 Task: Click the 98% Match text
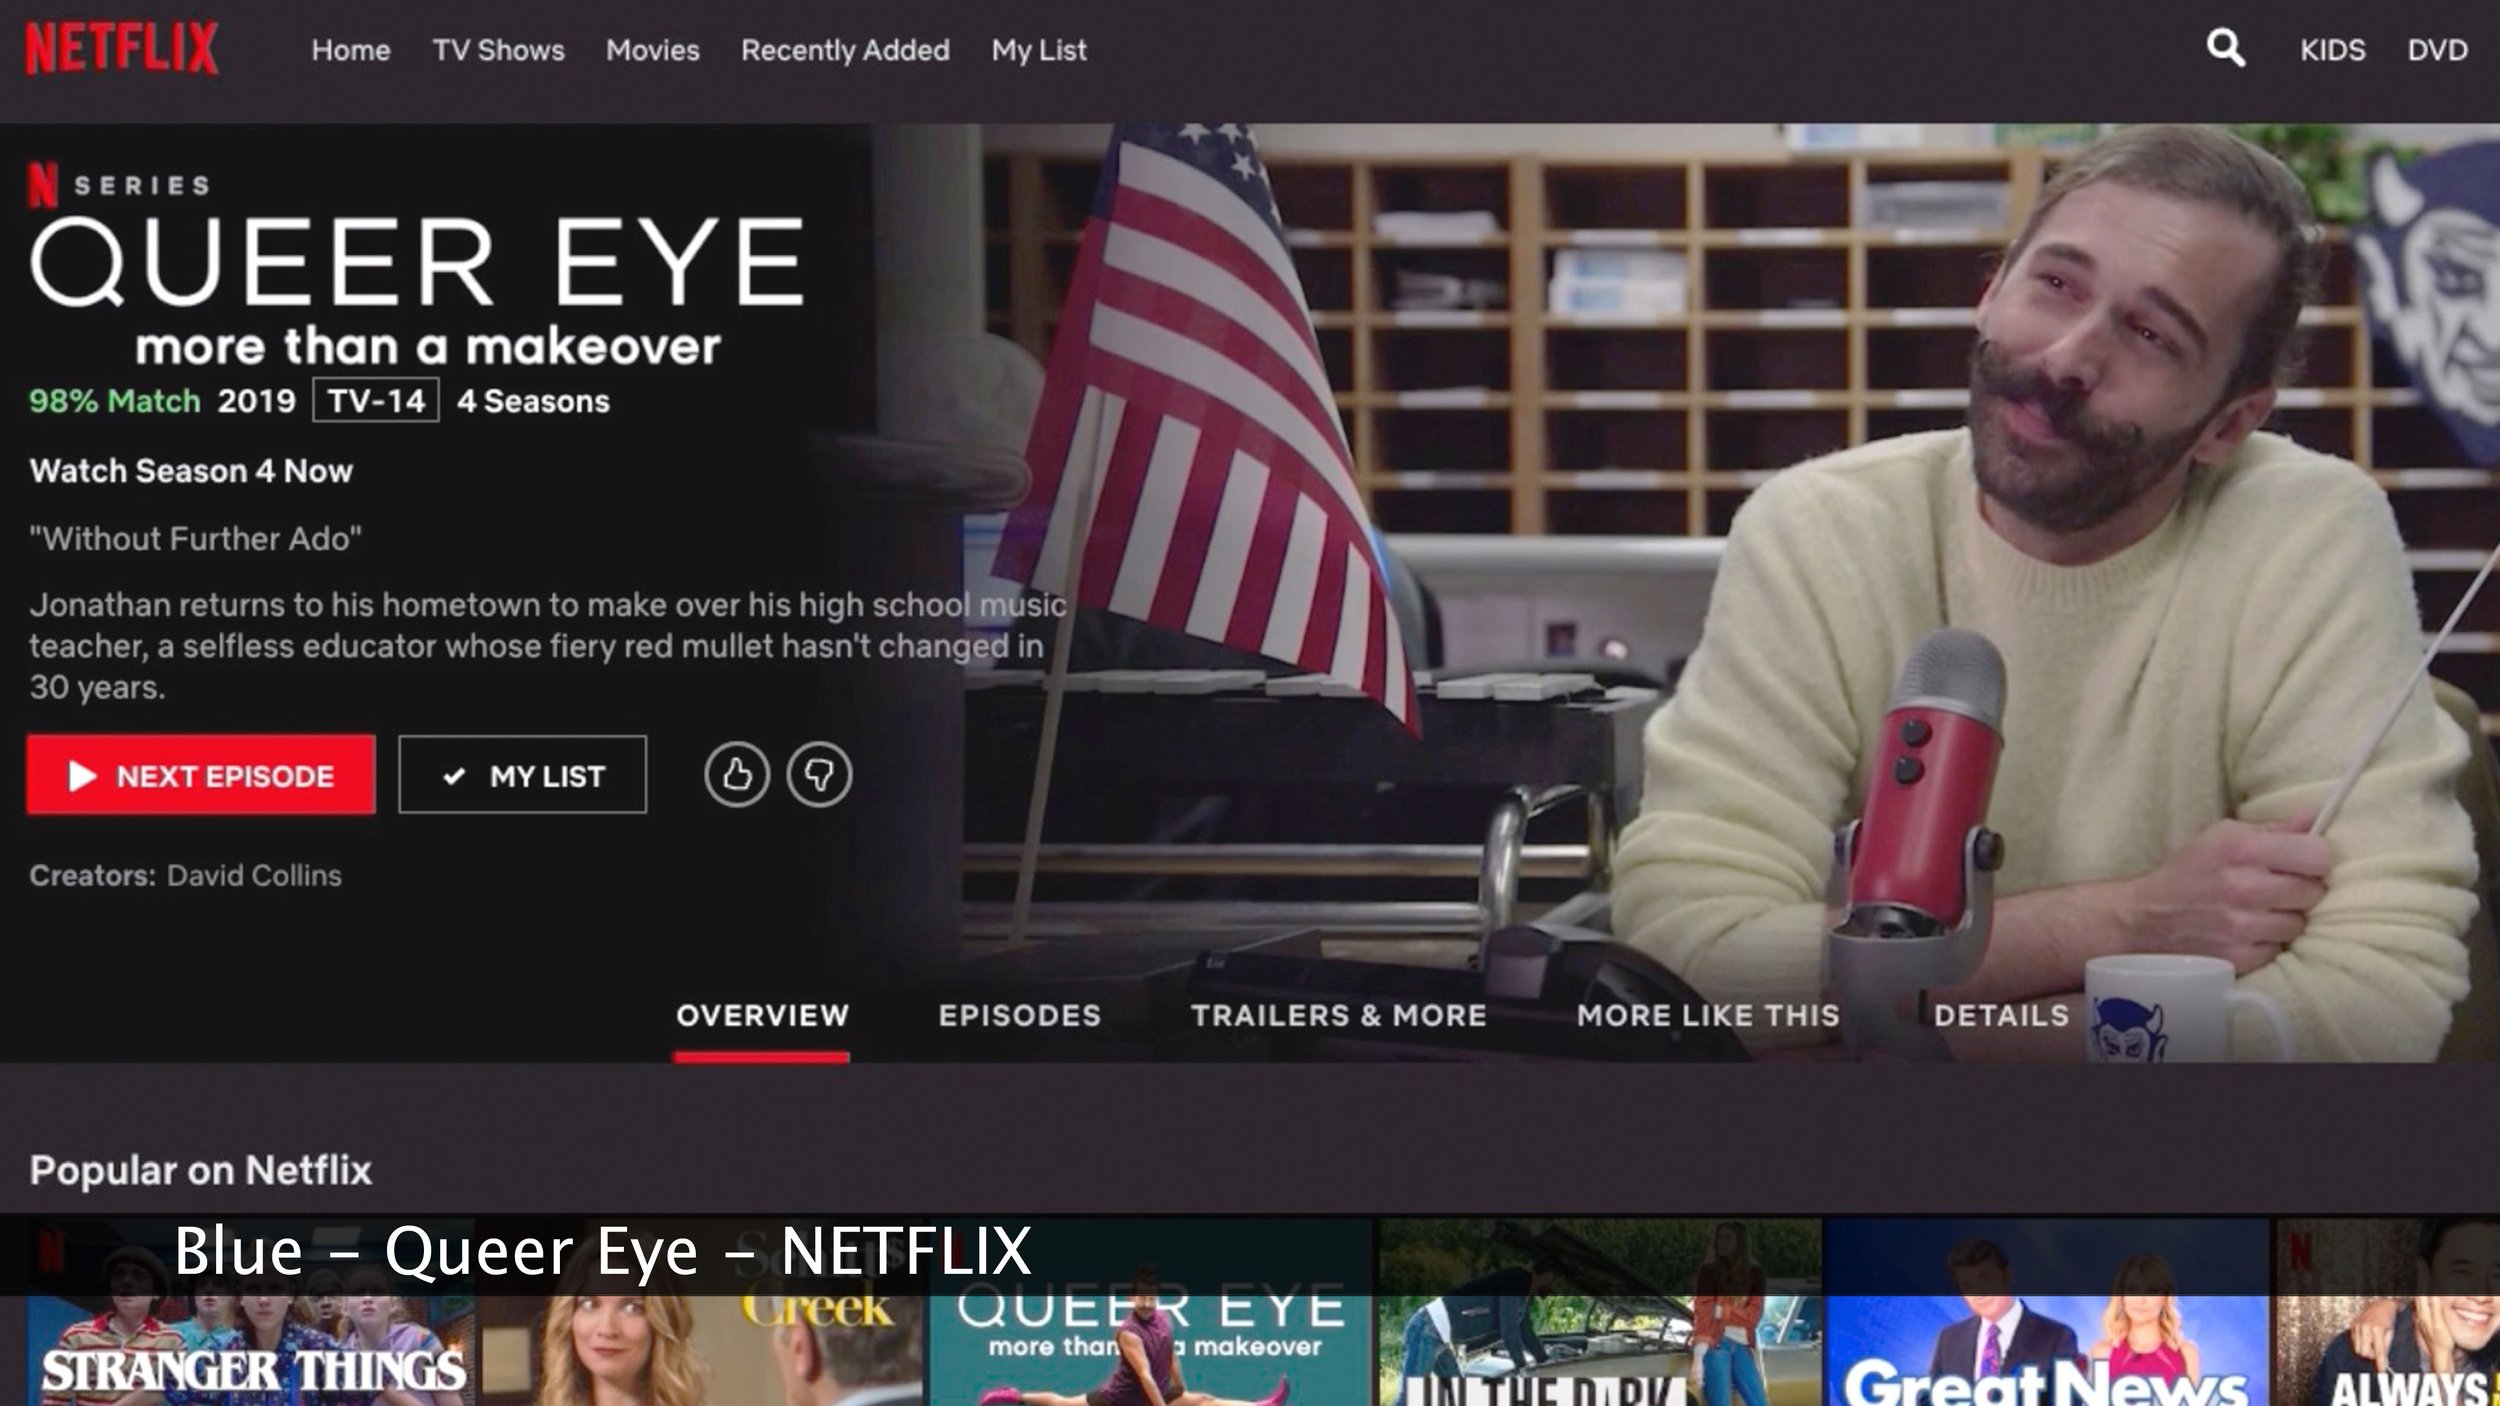(115, 401)
